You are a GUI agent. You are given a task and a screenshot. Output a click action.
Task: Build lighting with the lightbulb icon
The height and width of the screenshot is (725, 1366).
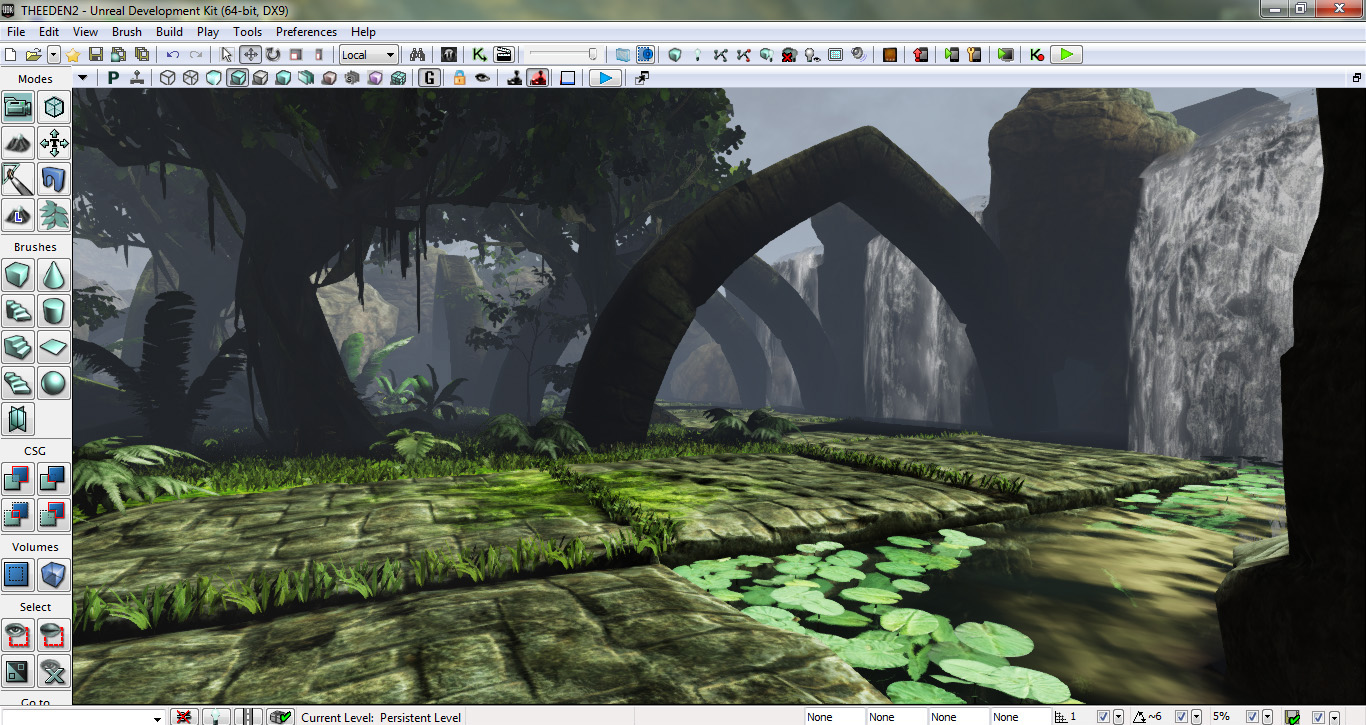click(698, 54)
